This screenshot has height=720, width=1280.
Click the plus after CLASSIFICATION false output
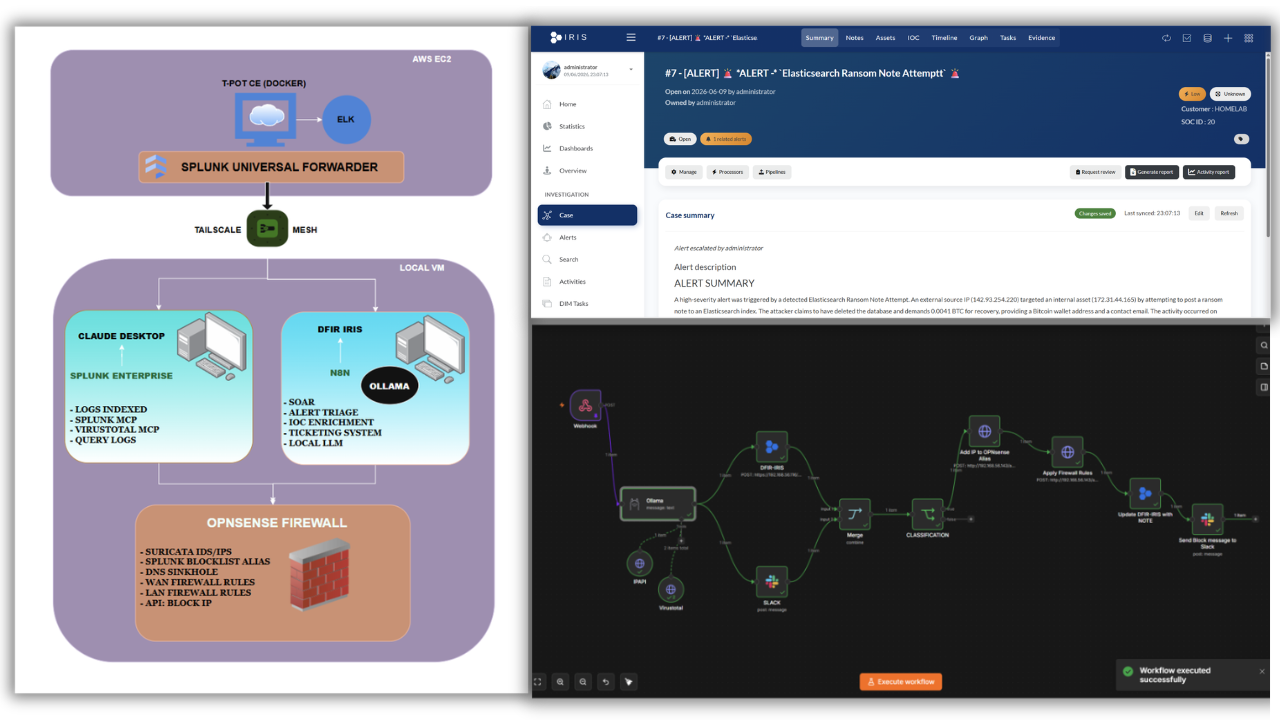970,519
